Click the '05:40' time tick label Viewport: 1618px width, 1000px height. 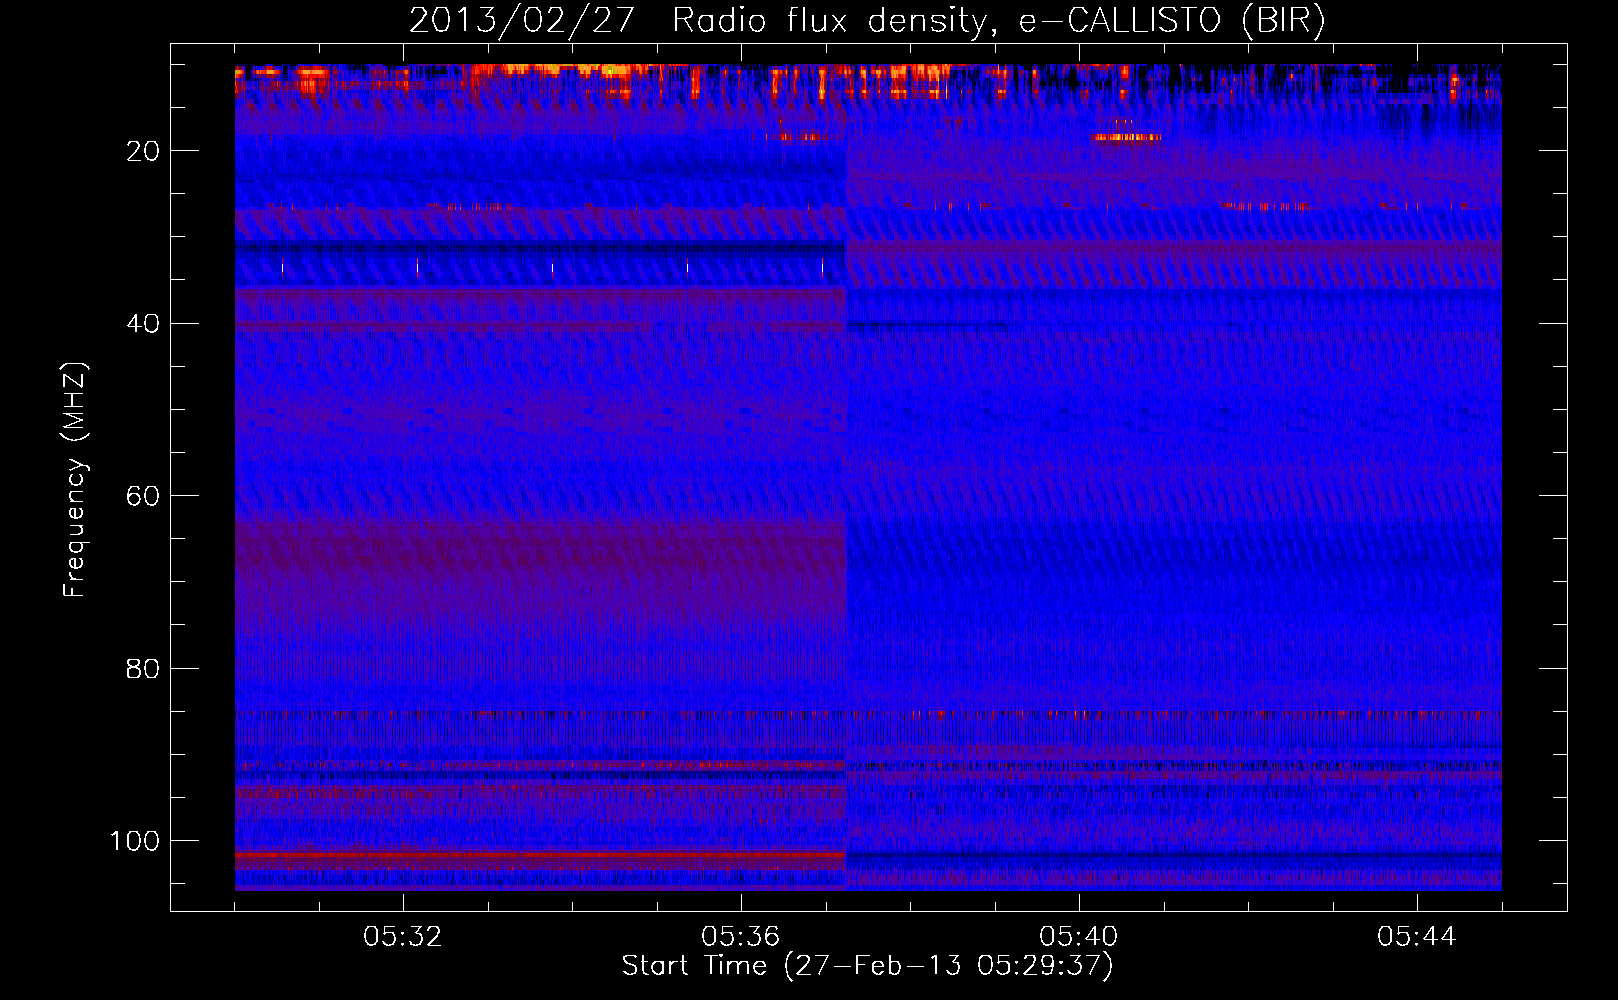pyautogui.click(x=1079, y=937)
